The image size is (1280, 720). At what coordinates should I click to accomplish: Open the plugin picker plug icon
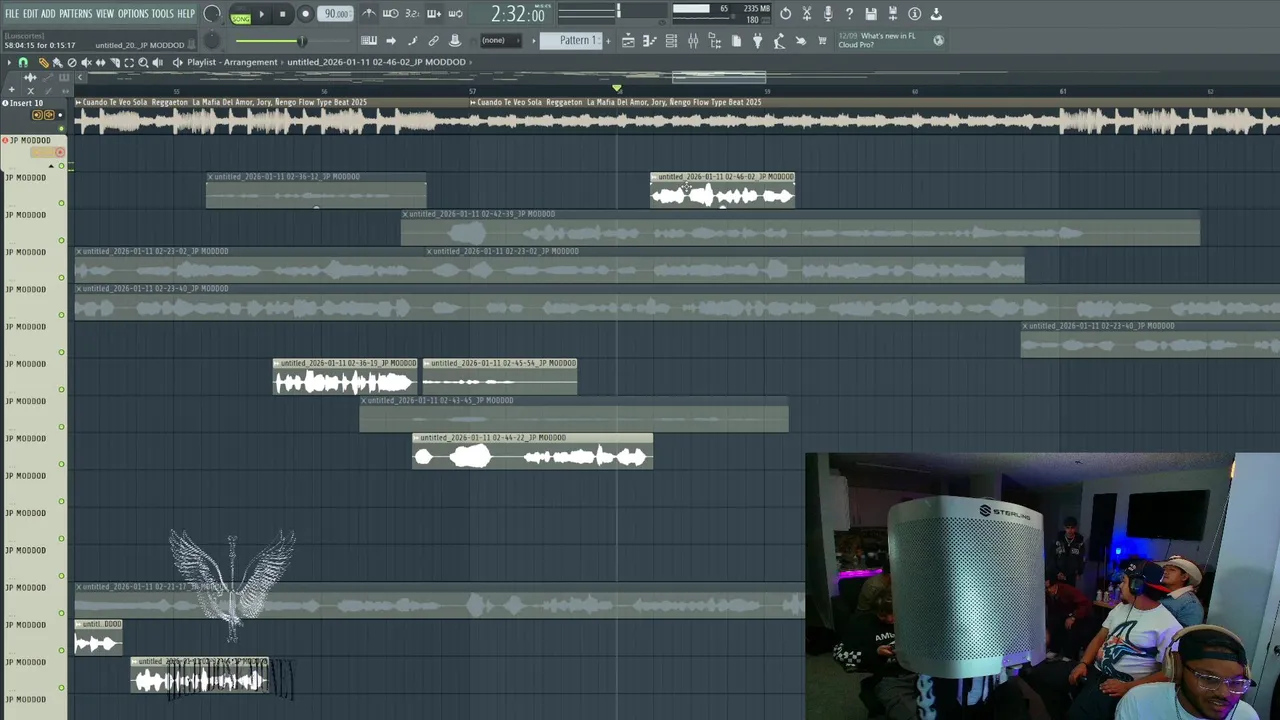click(757, 41)
